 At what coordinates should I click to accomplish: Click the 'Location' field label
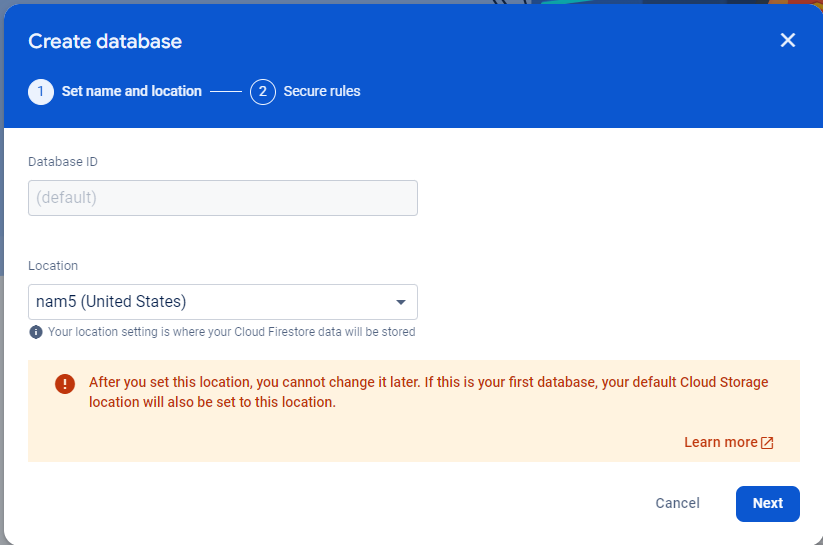click(x=53, y=266)
